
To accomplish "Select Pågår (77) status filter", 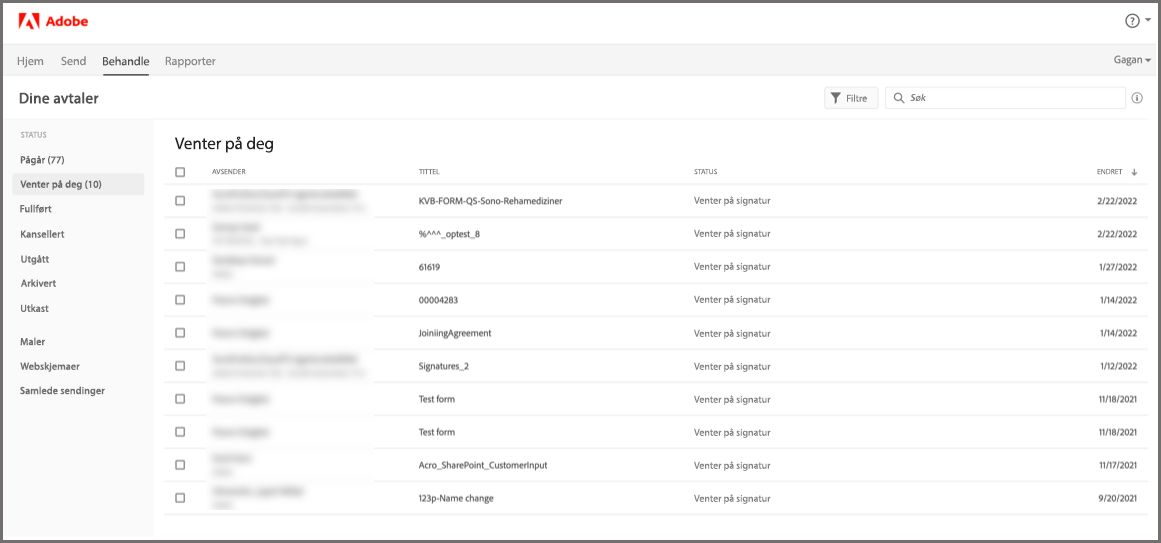I will pyautogui.click(x=42, y=160).
